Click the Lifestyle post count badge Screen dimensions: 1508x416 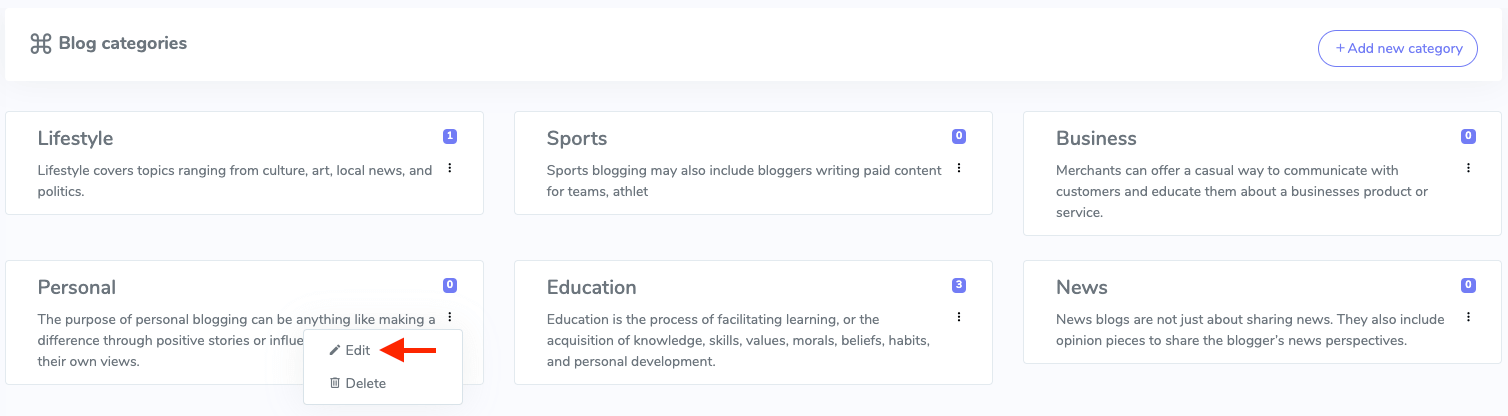[450, 136]
